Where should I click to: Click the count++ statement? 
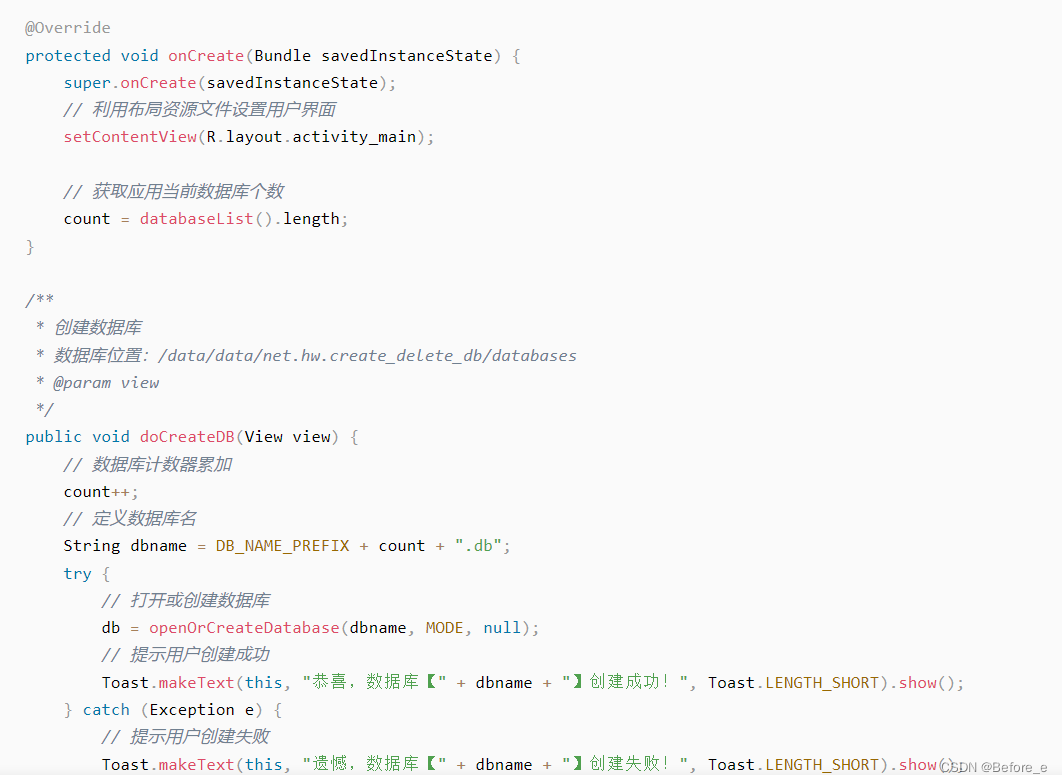[100, 492]
